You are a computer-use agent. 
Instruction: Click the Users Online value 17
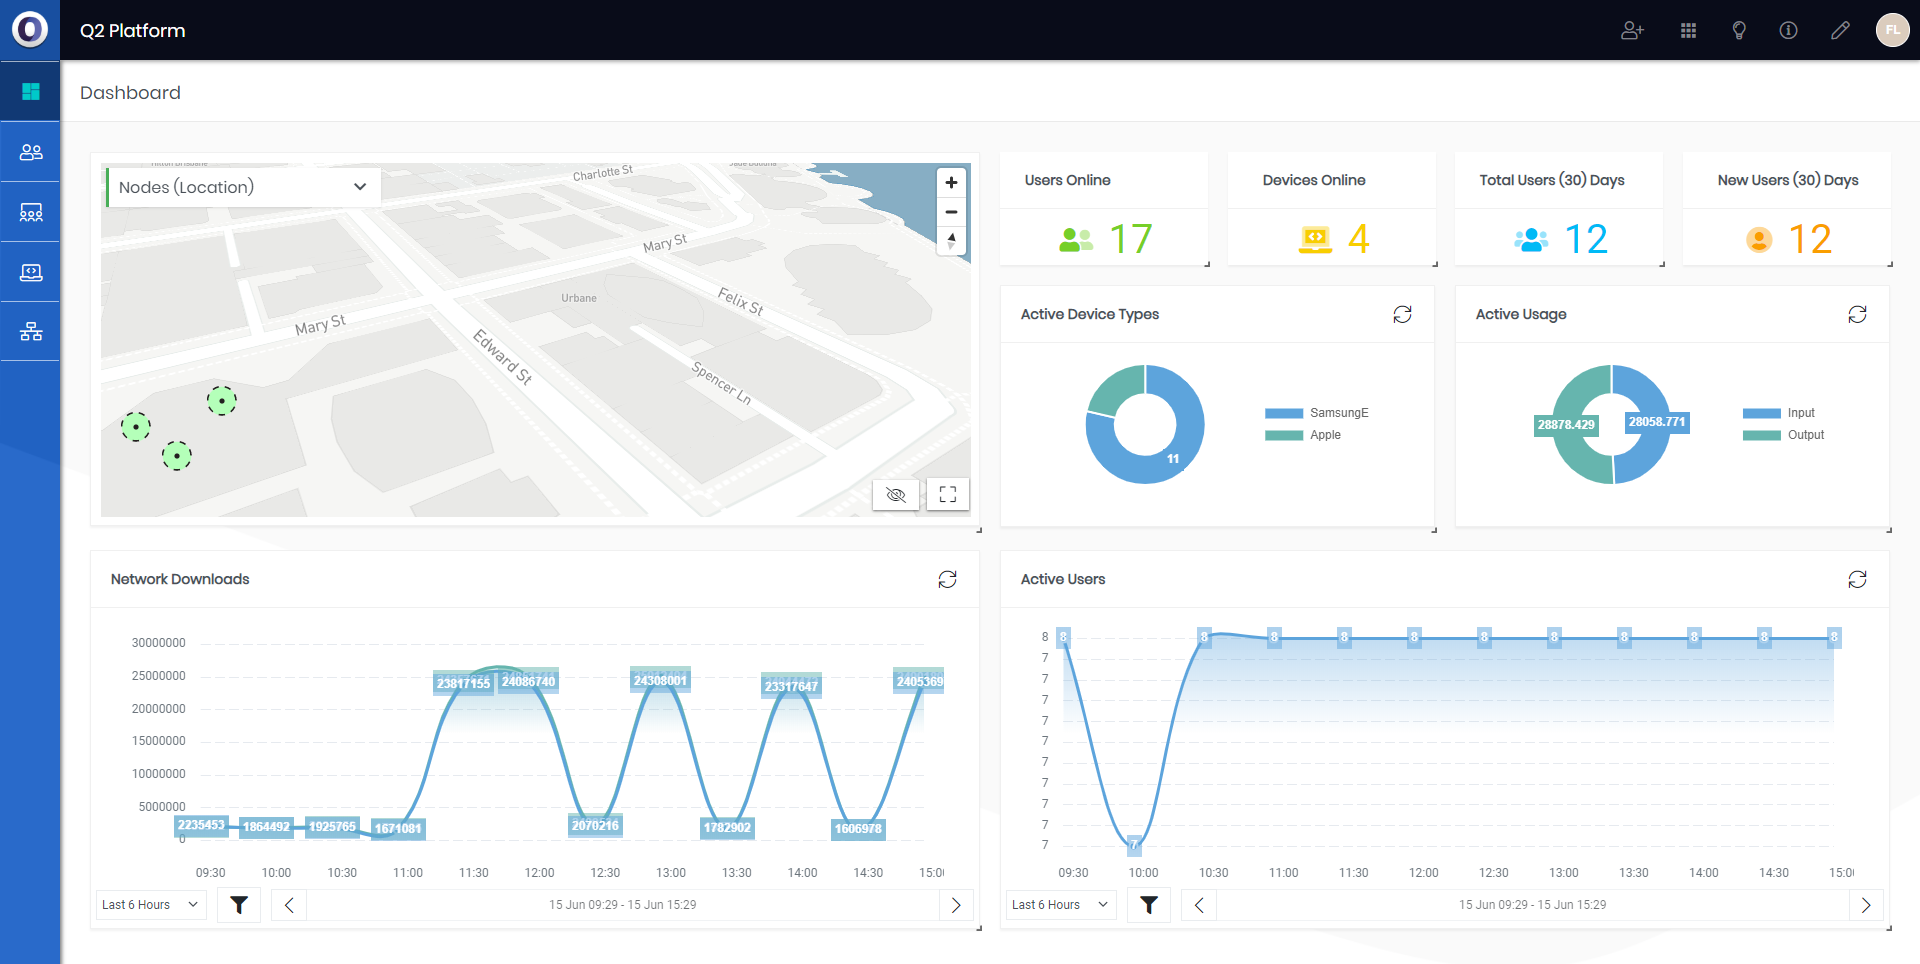click(1131, 239)
